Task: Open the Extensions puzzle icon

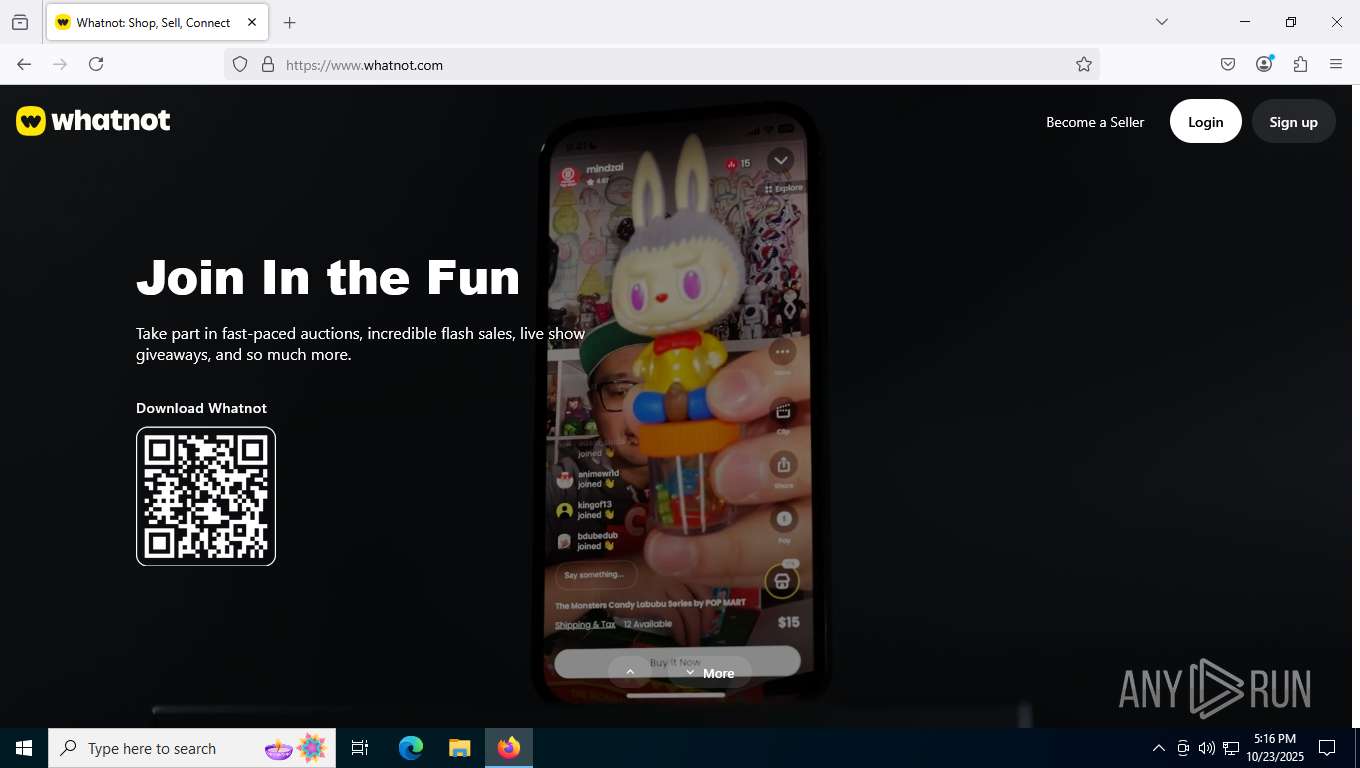Action: click(x=1300, y=64)
